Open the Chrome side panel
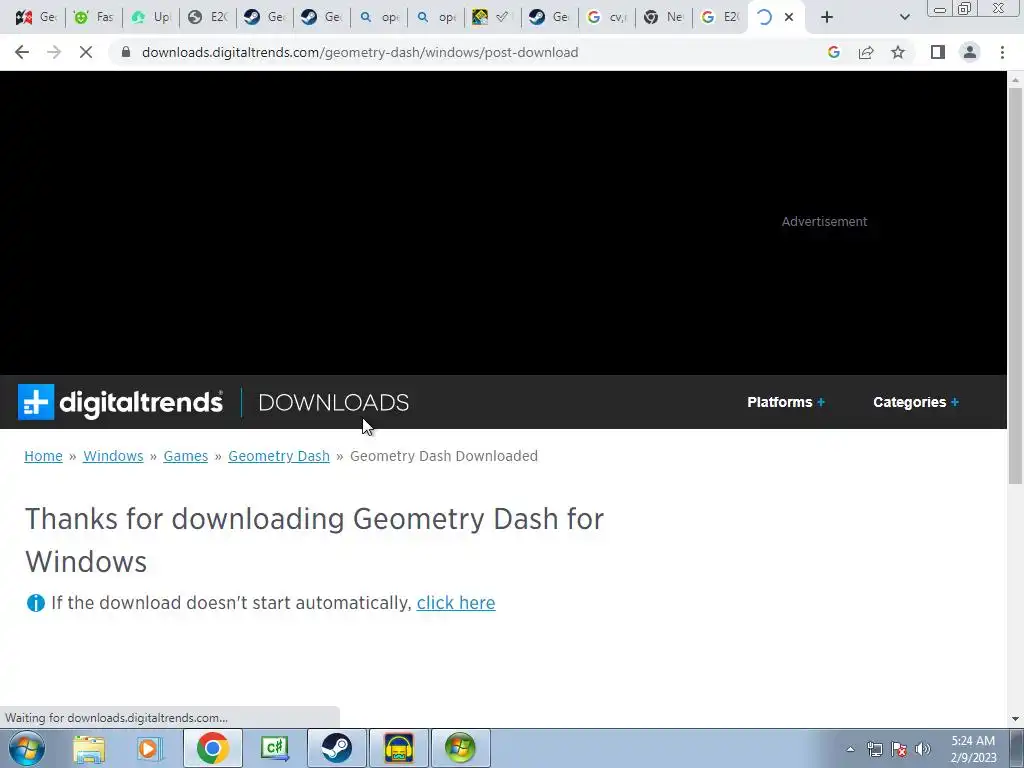Viewport: 1024px width, 768px height. 938,52
